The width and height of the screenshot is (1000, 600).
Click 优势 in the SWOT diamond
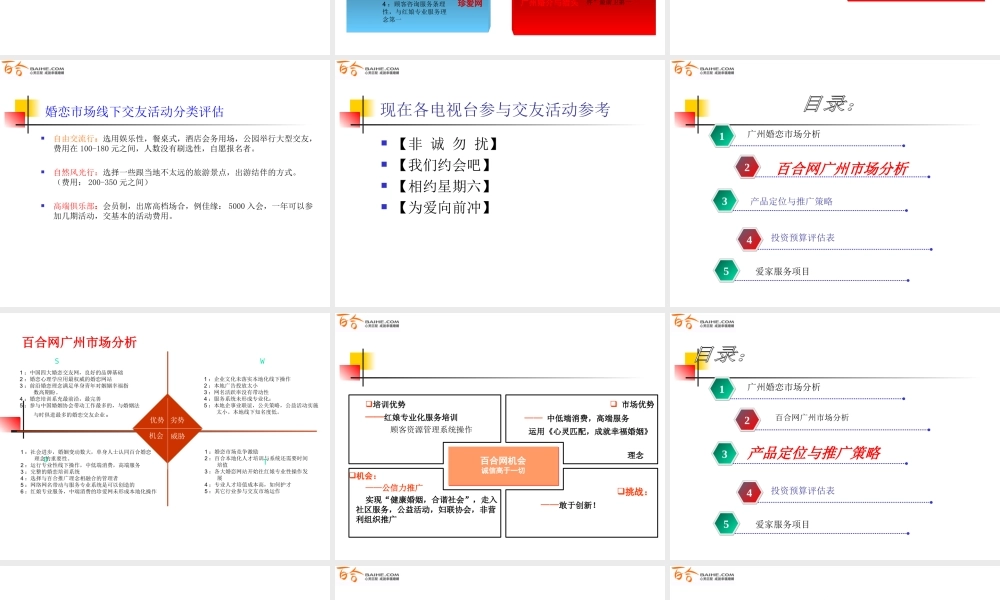(x=157, y=420)
